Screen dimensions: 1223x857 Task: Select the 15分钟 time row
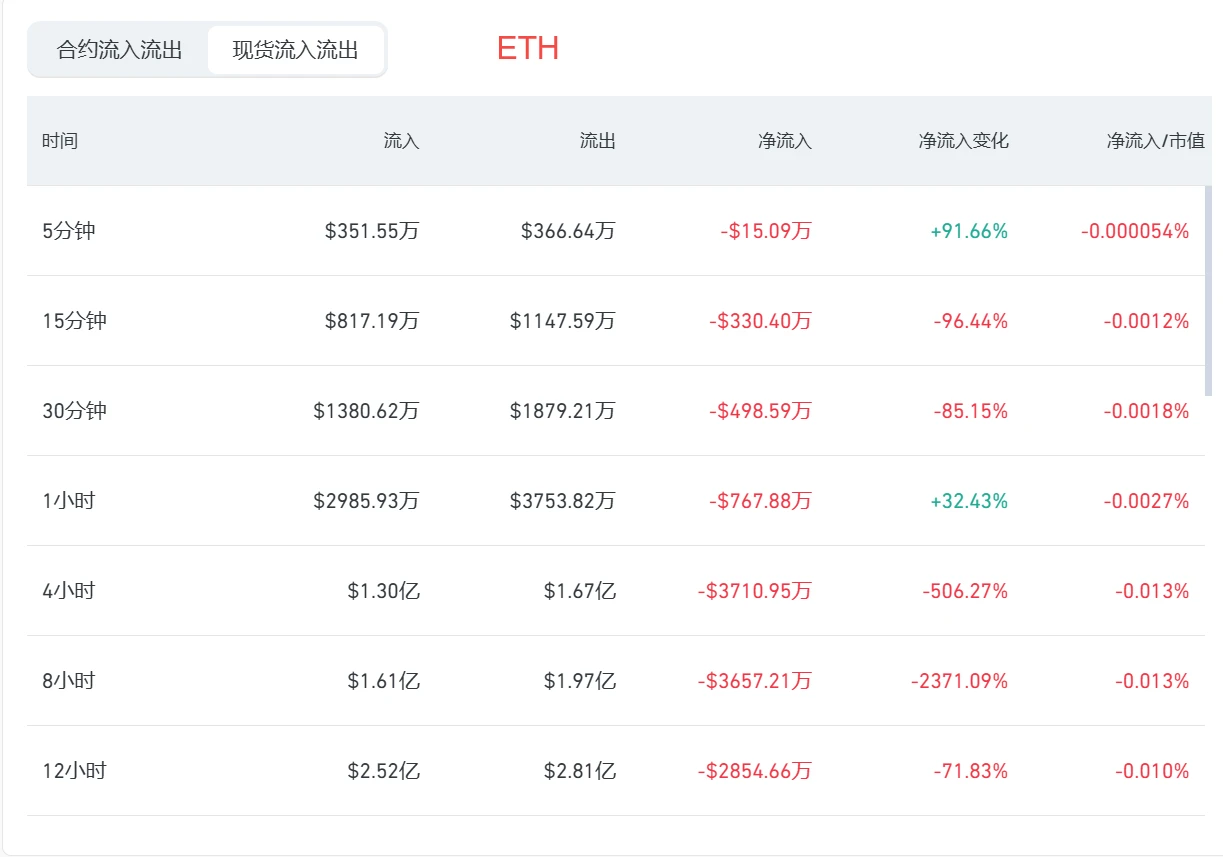pos(616,321)
